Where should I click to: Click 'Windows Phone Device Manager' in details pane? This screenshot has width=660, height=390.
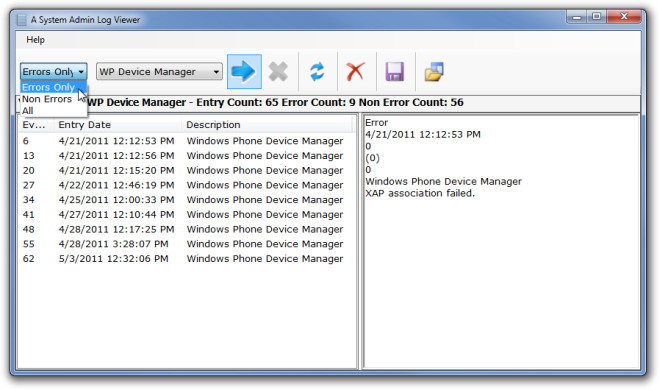point(443,181)
